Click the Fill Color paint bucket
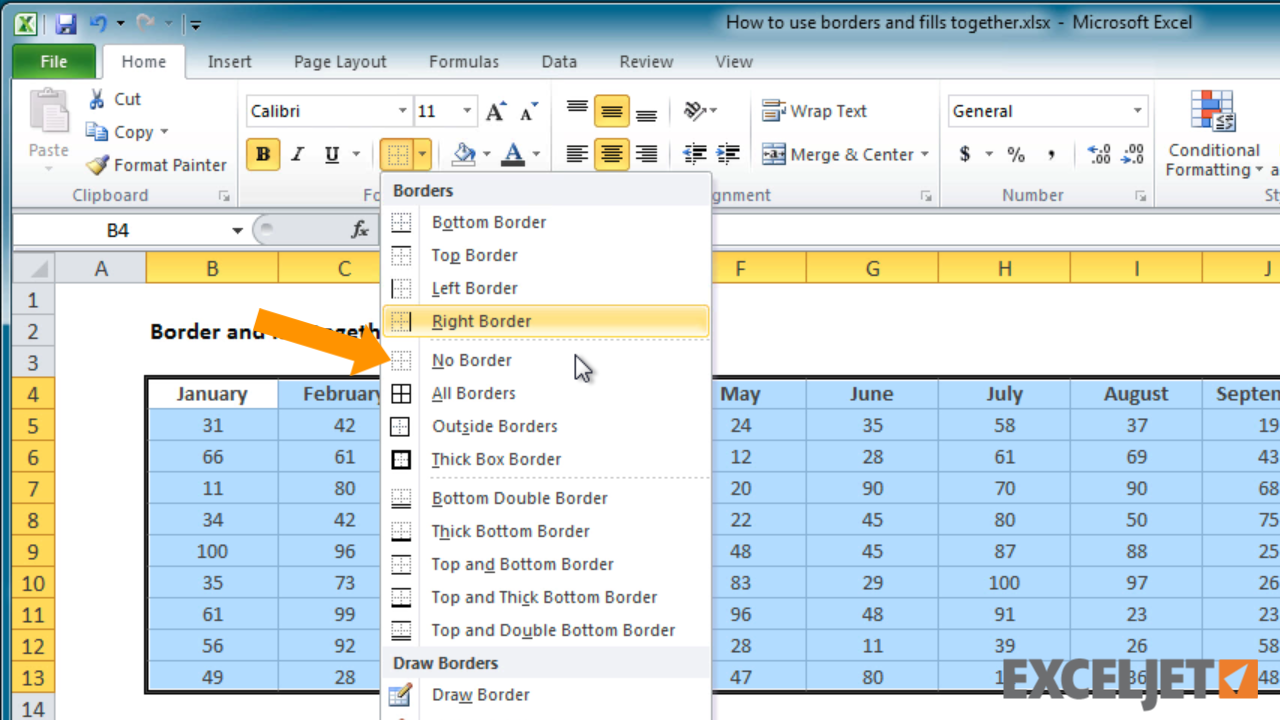 click(x=463, y=154)
